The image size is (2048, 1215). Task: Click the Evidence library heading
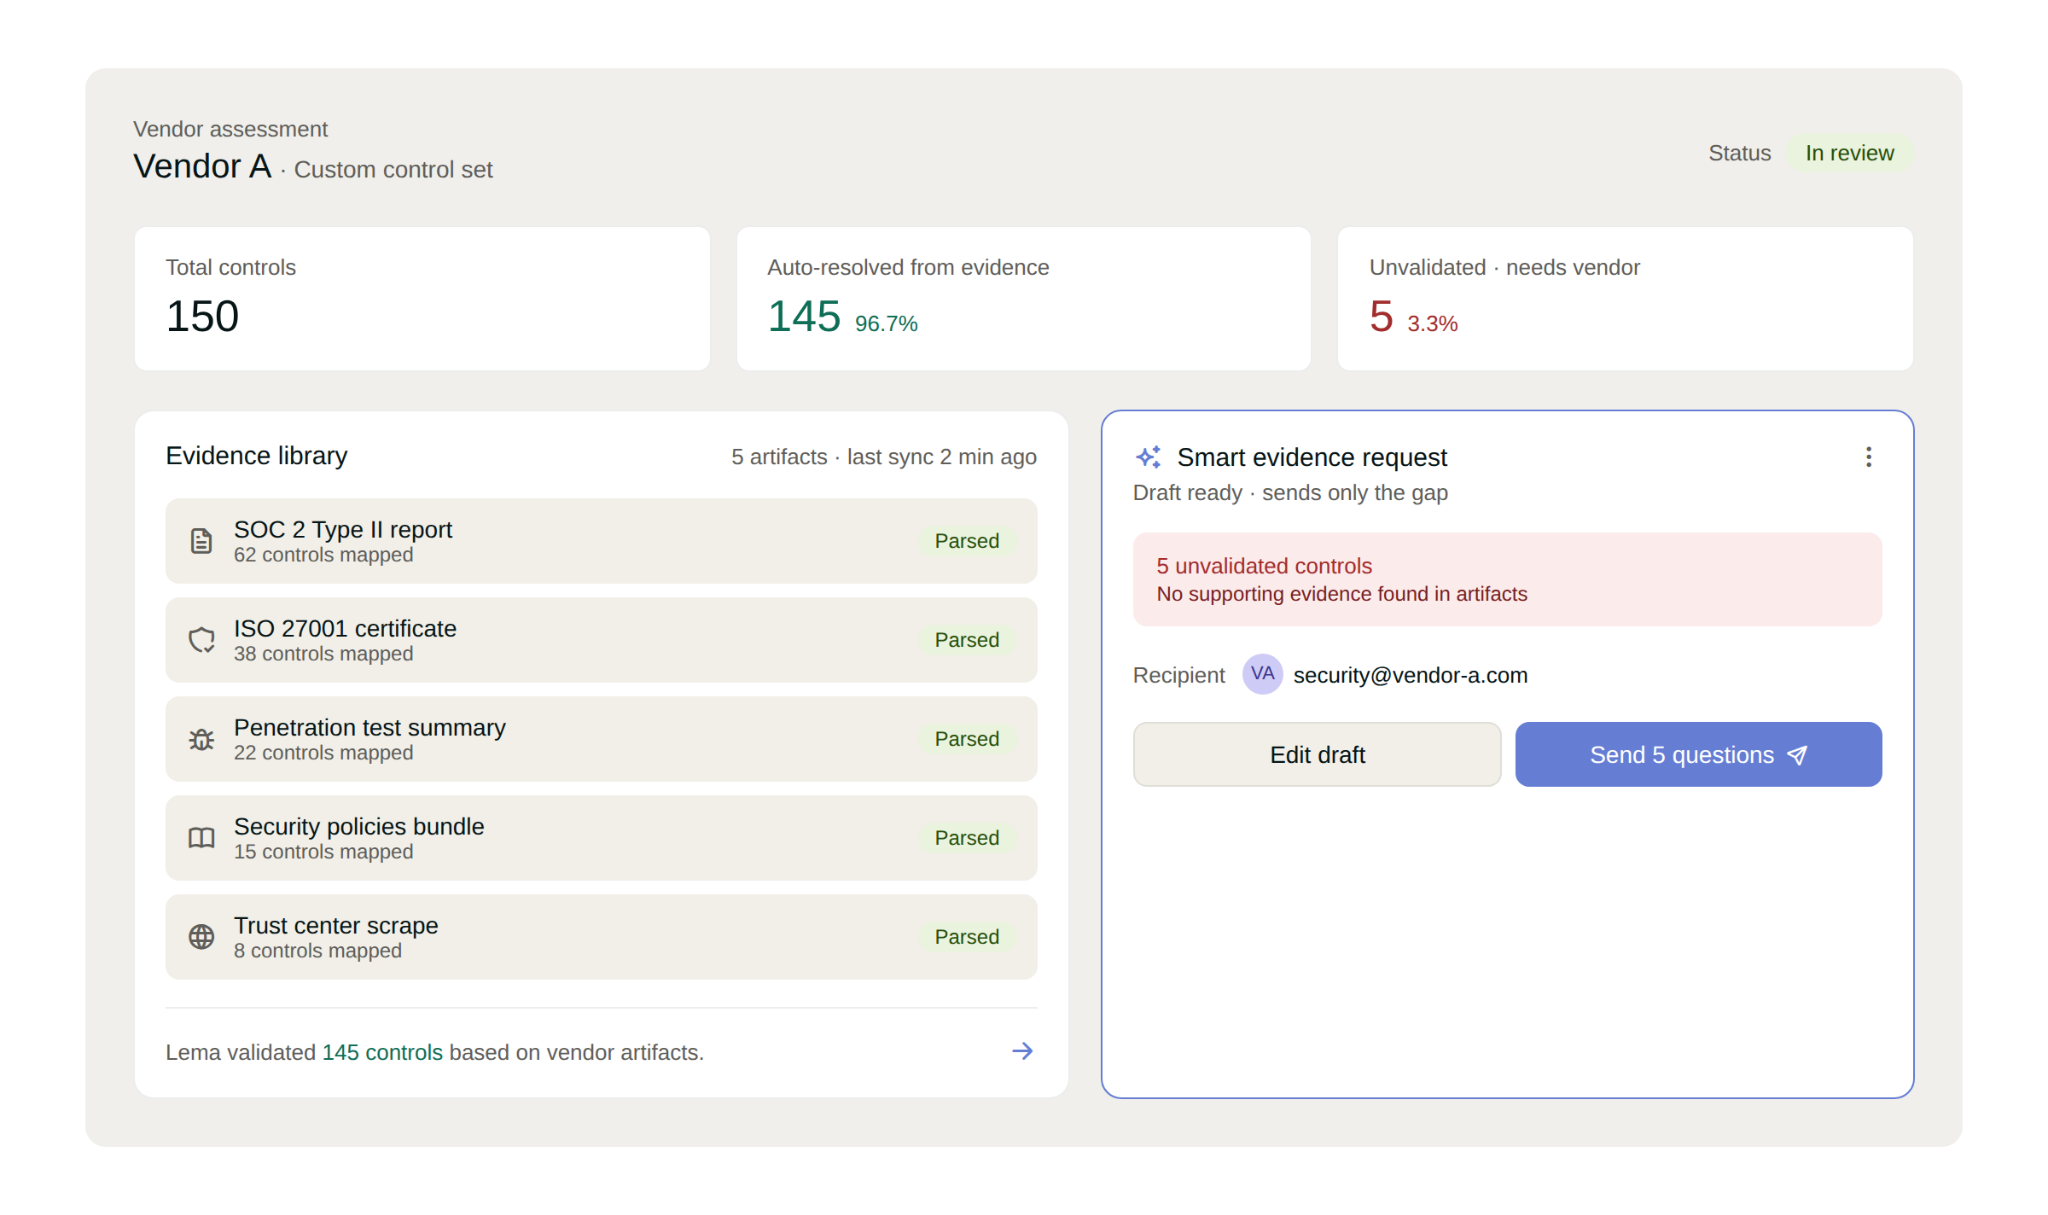[256, 456]
